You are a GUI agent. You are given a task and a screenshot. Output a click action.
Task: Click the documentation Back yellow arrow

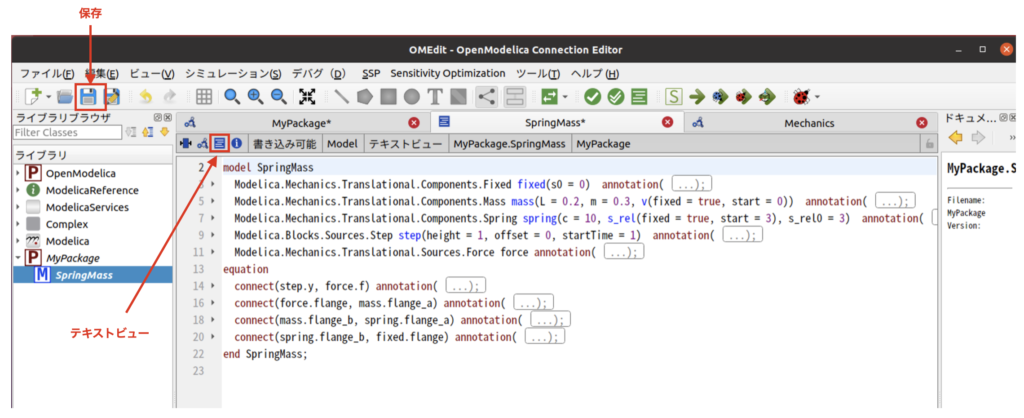coord(955,138)
